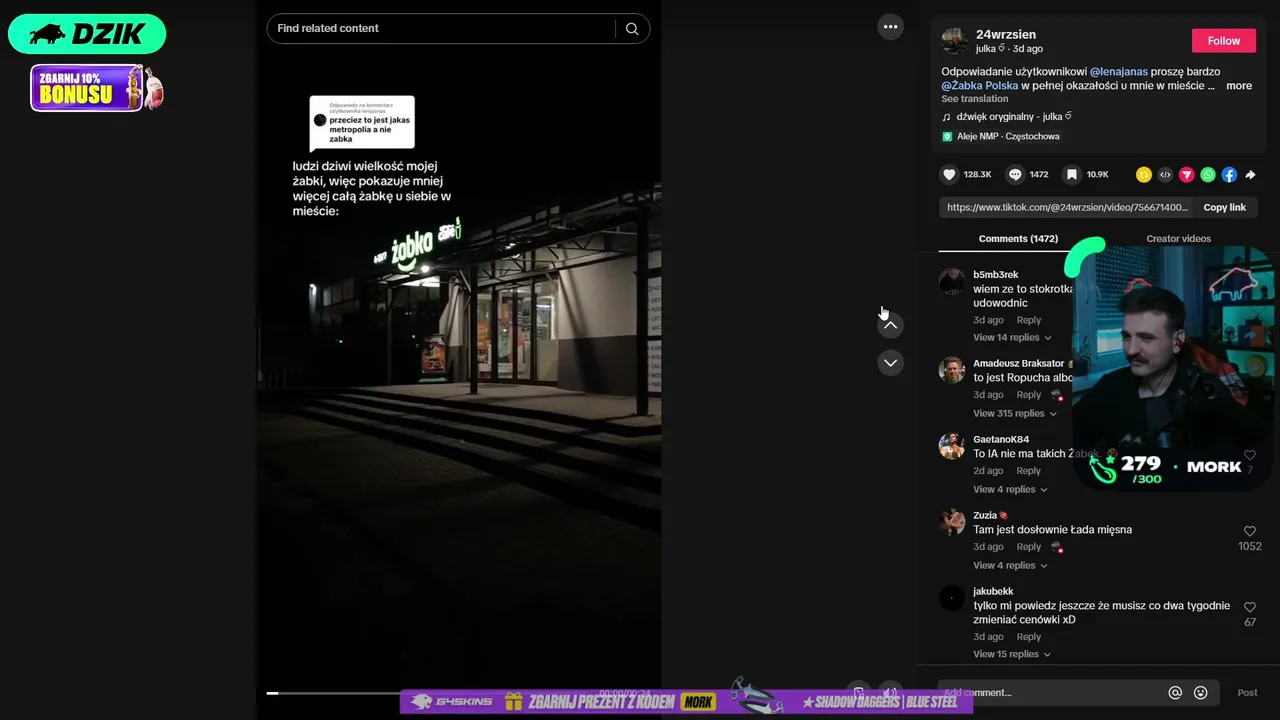
Task: Open dźwięk oryginalny - julka sound link
Action: pos(1014,117)
